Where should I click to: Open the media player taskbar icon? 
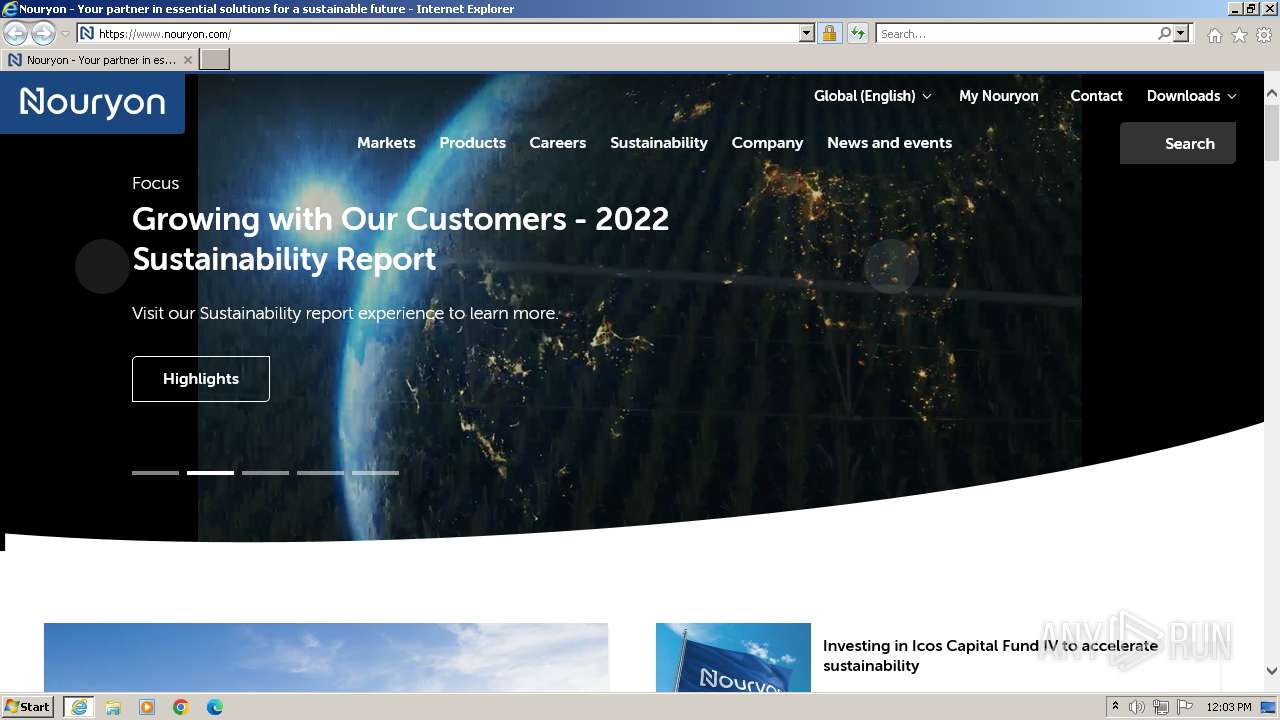[147, 707]
